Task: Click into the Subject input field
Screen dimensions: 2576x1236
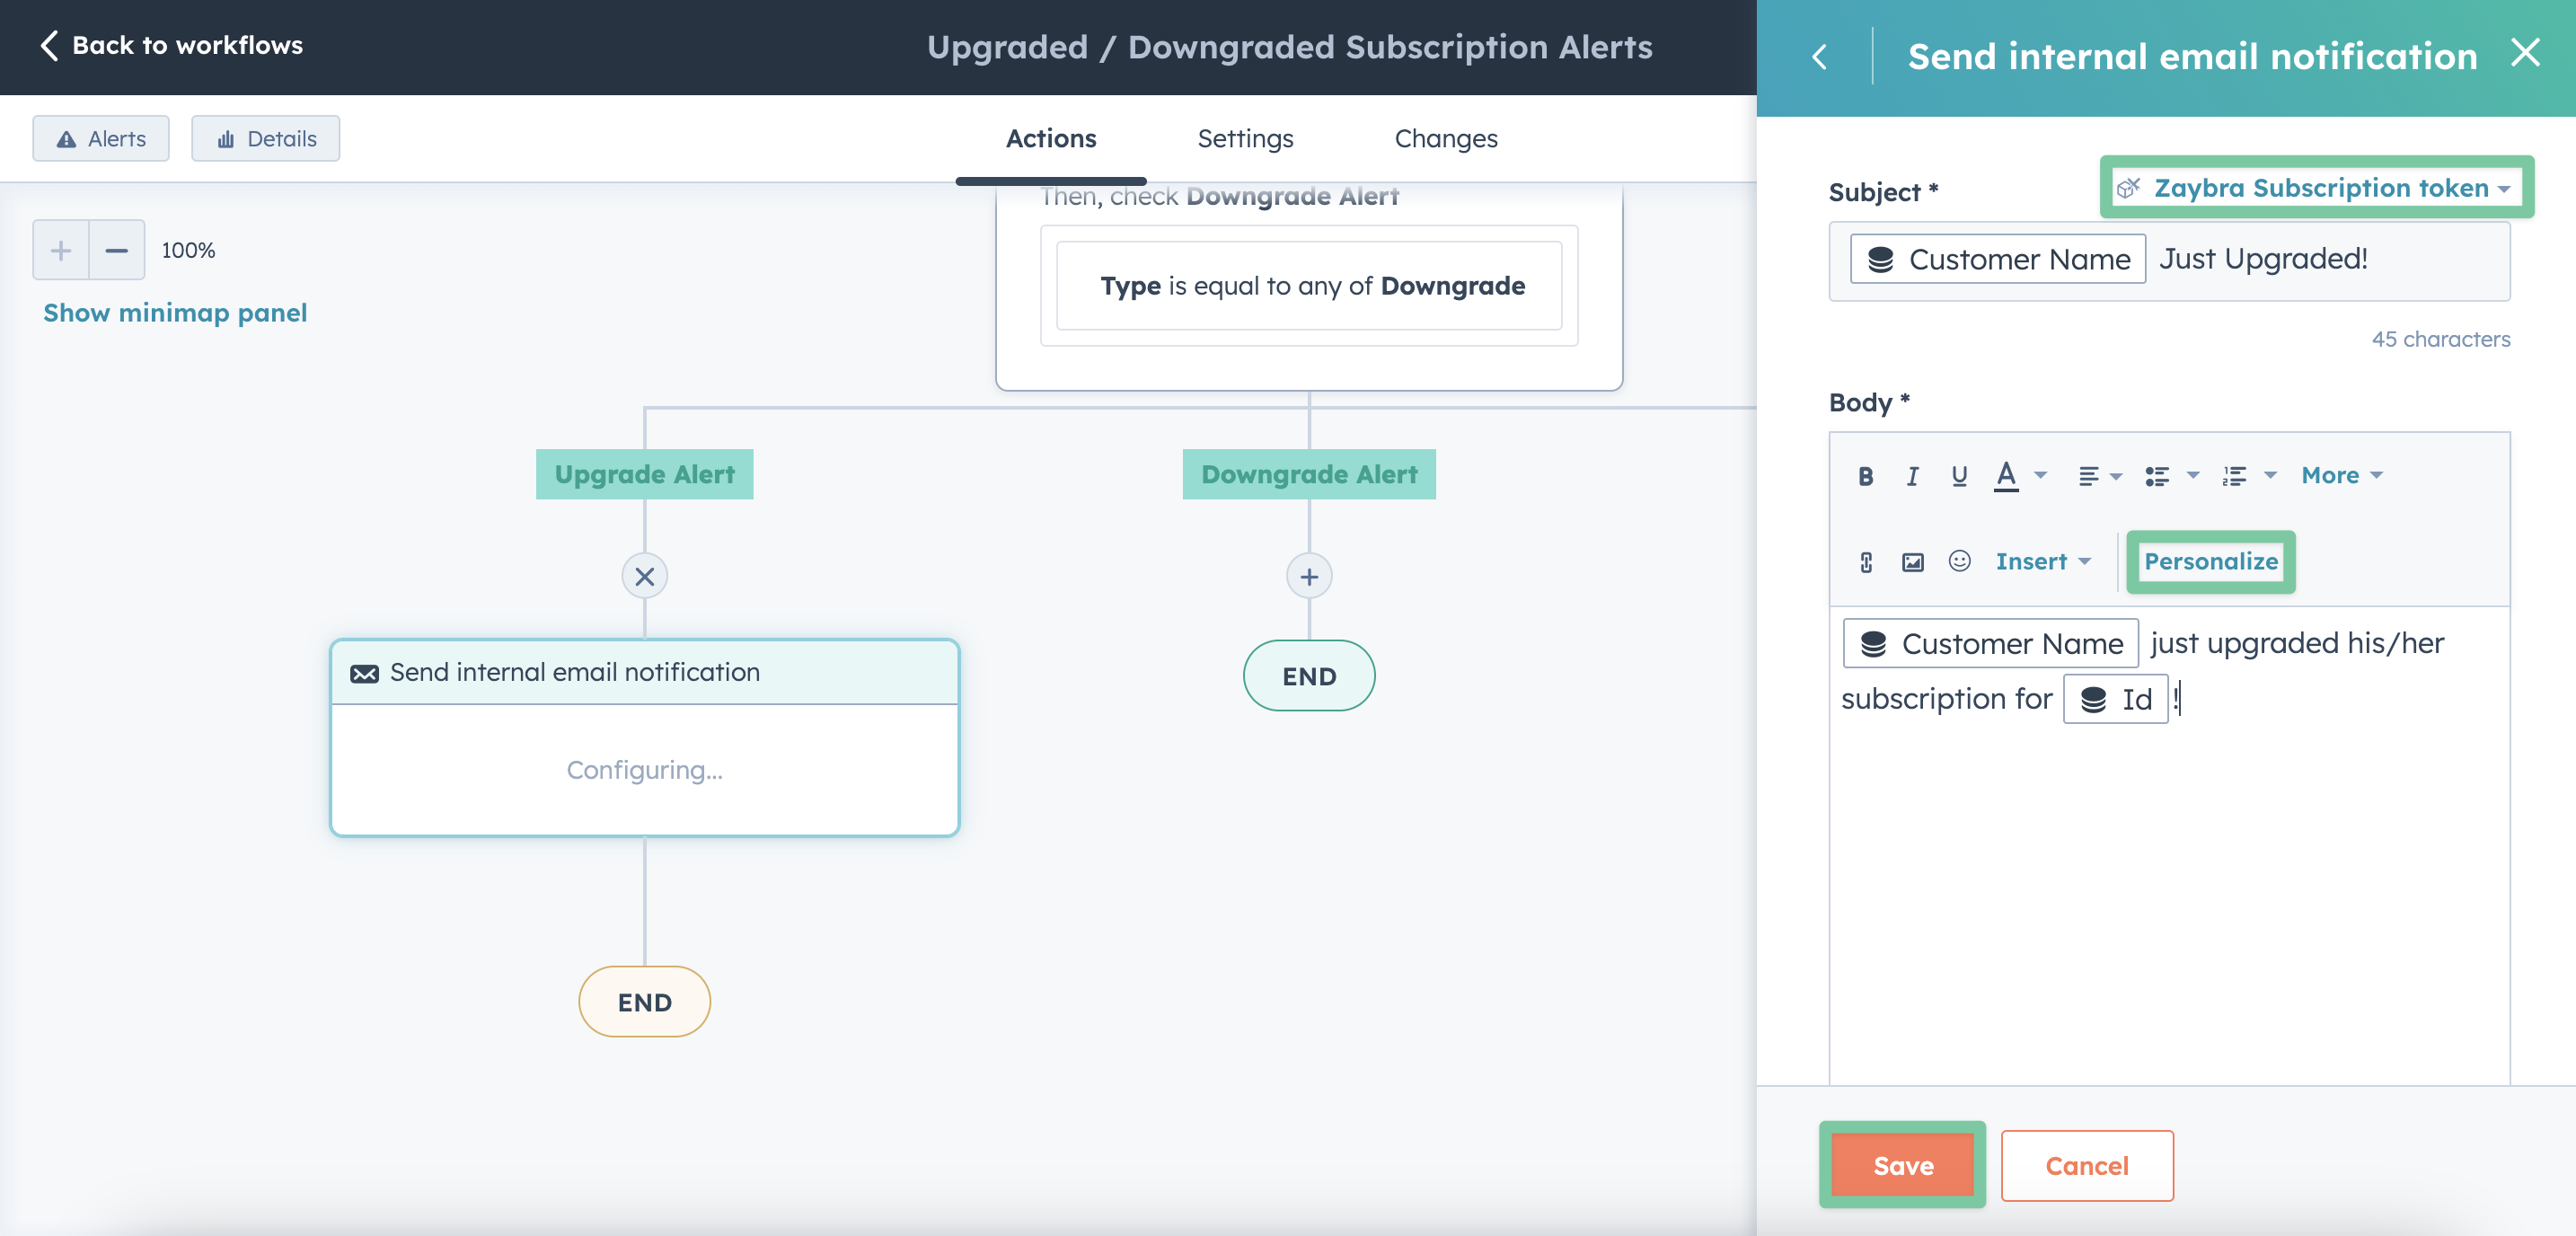Action: 2169,260
